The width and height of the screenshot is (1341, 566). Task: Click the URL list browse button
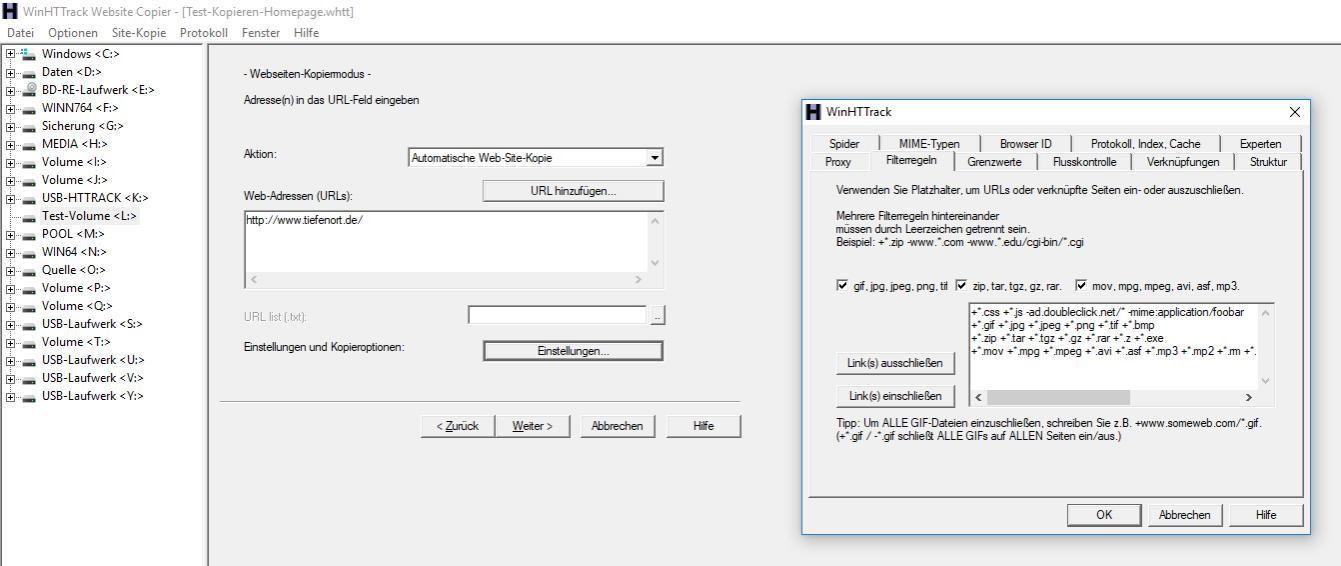(657, 316)
